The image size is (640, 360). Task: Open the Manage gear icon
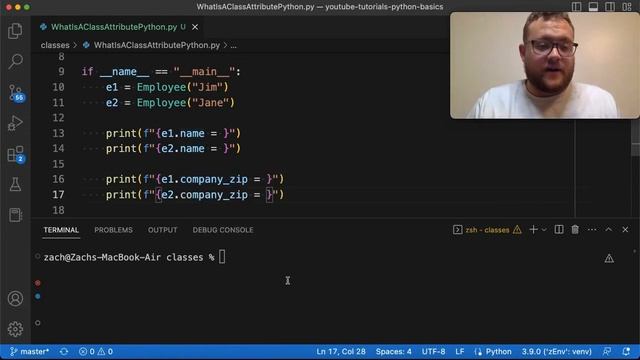pyautogui.click(x=15, y=329)
